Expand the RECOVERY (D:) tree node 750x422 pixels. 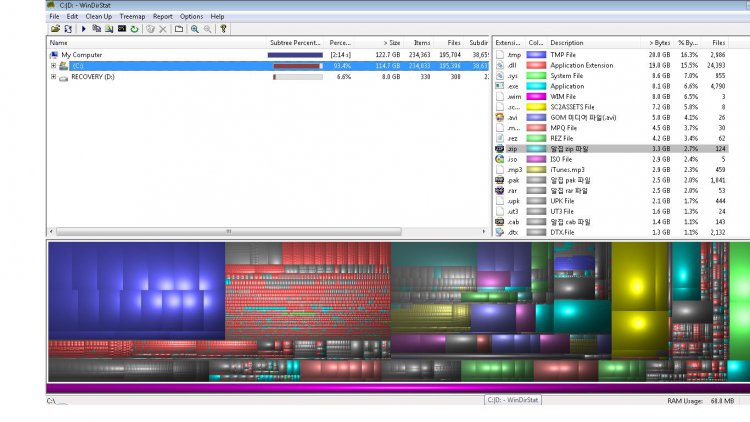[53, 77]
